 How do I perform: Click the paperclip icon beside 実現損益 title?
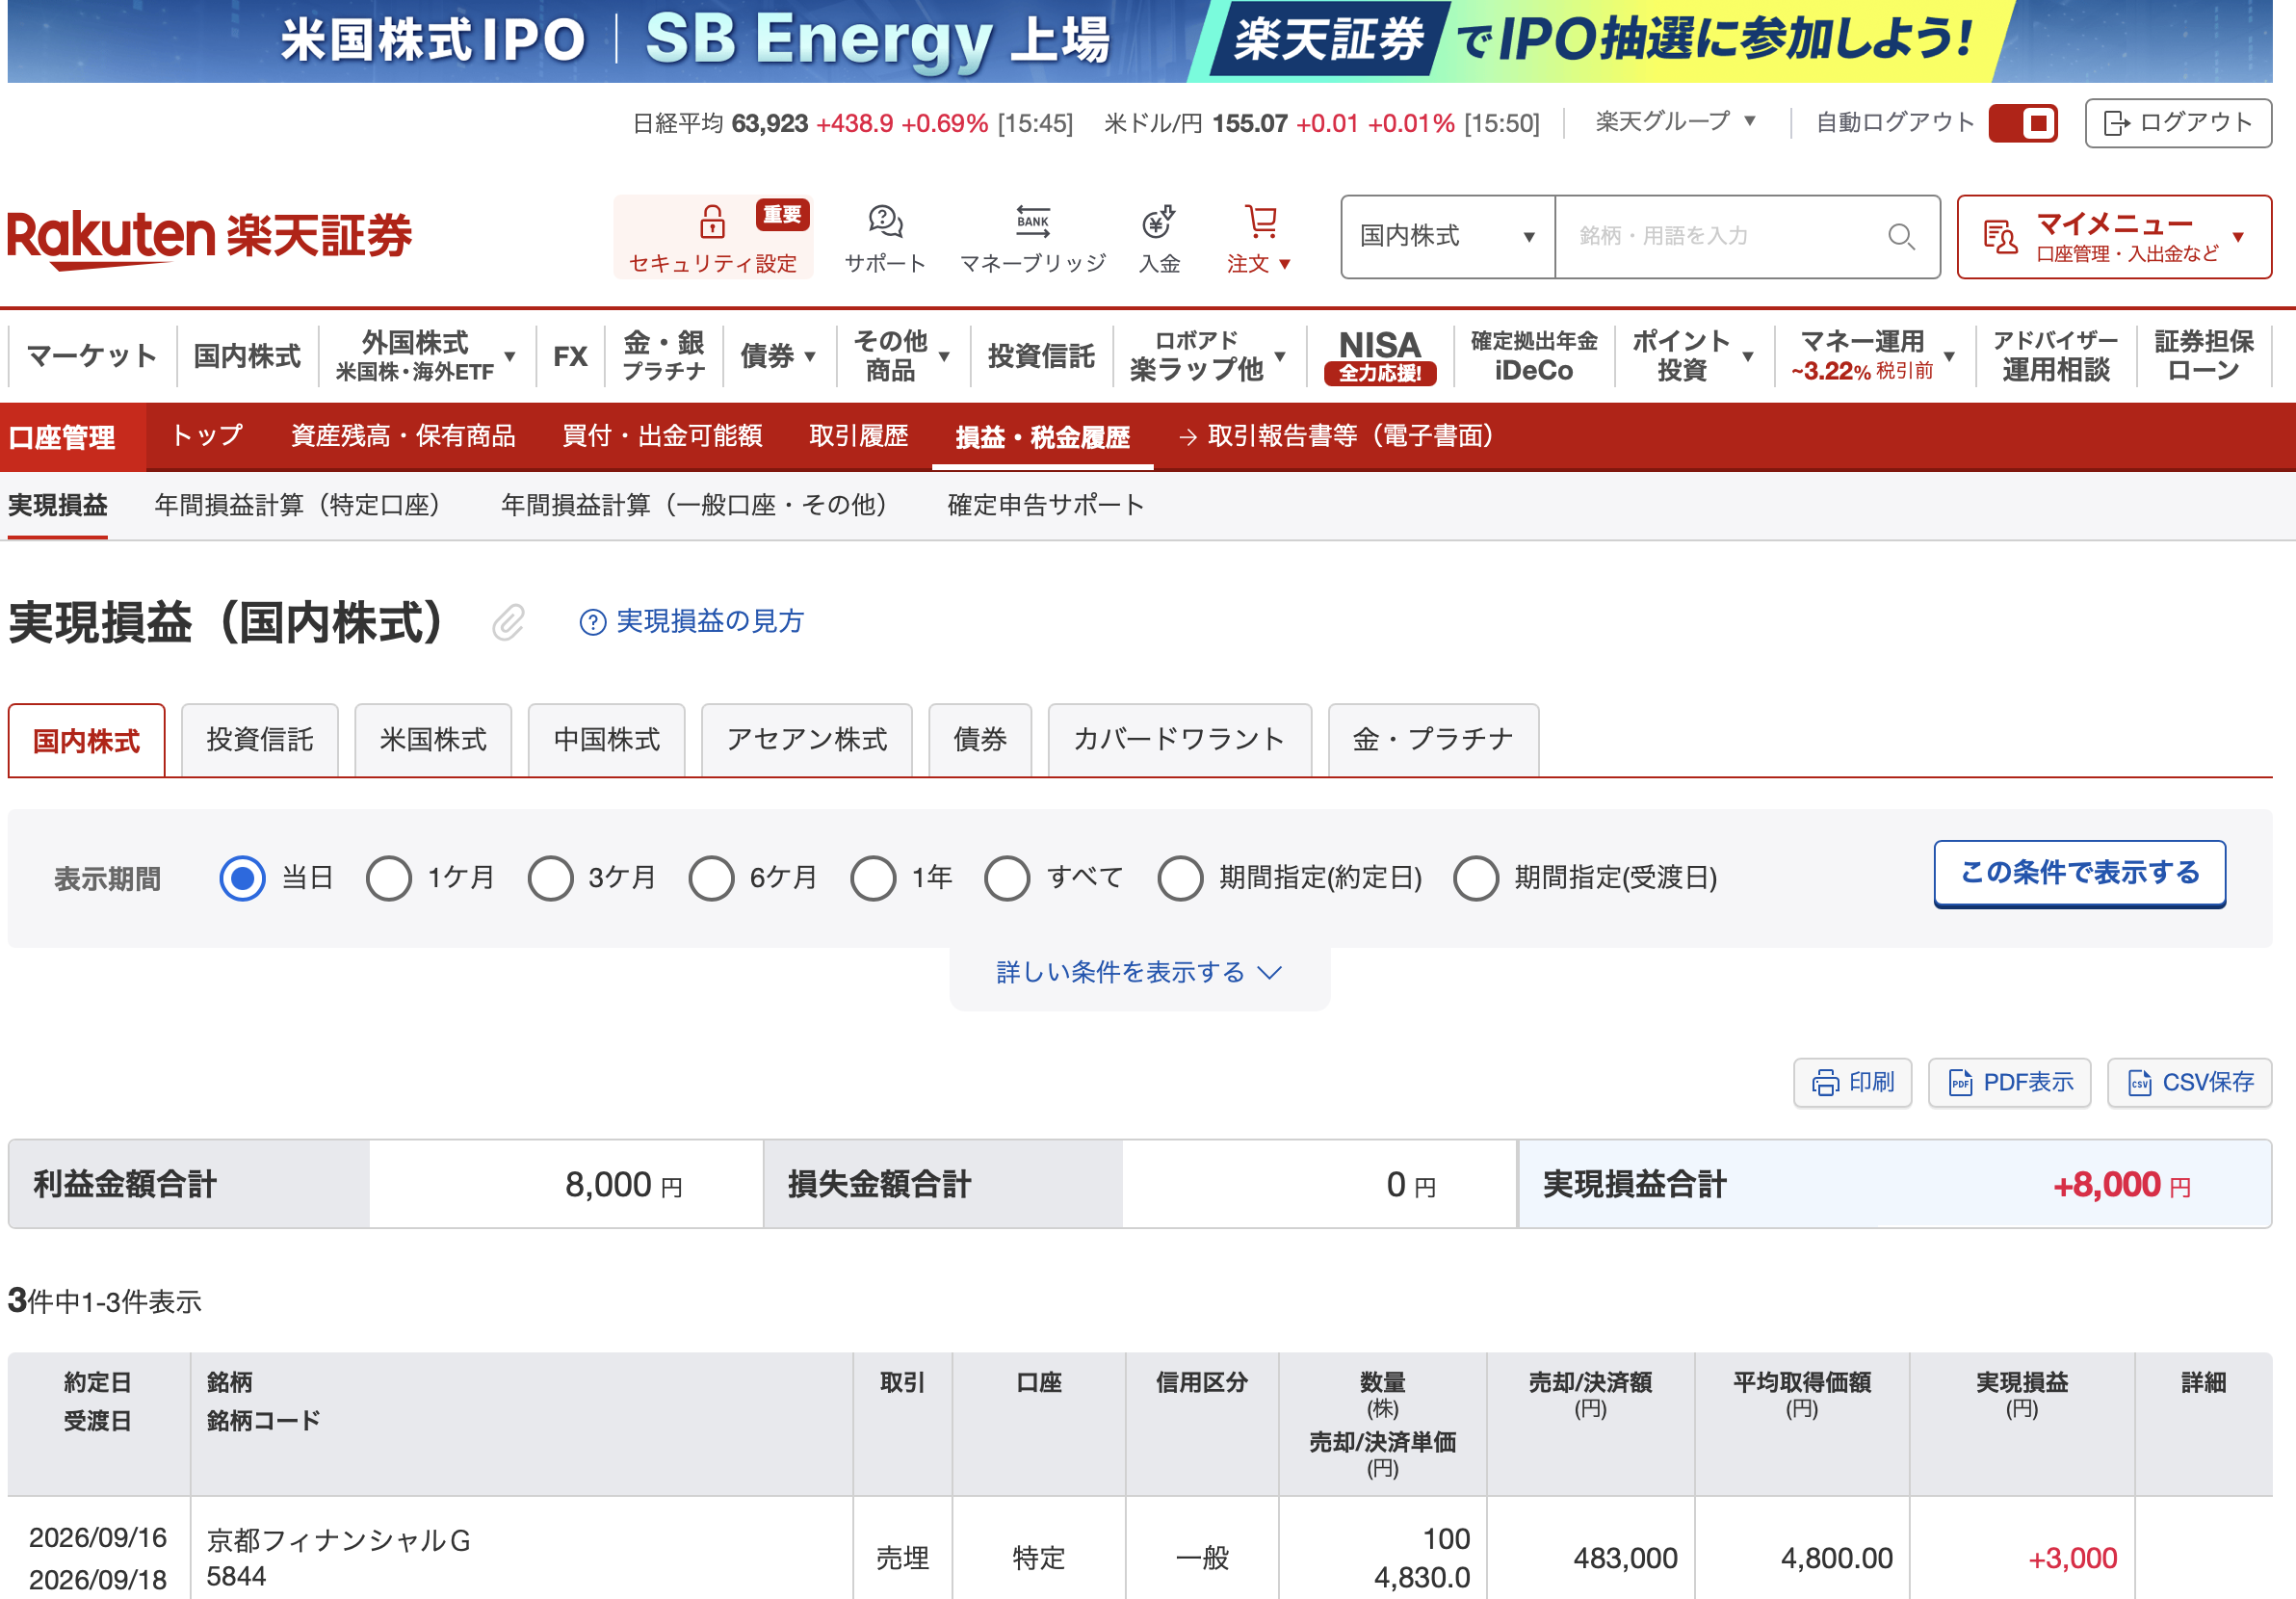point(508,622)
